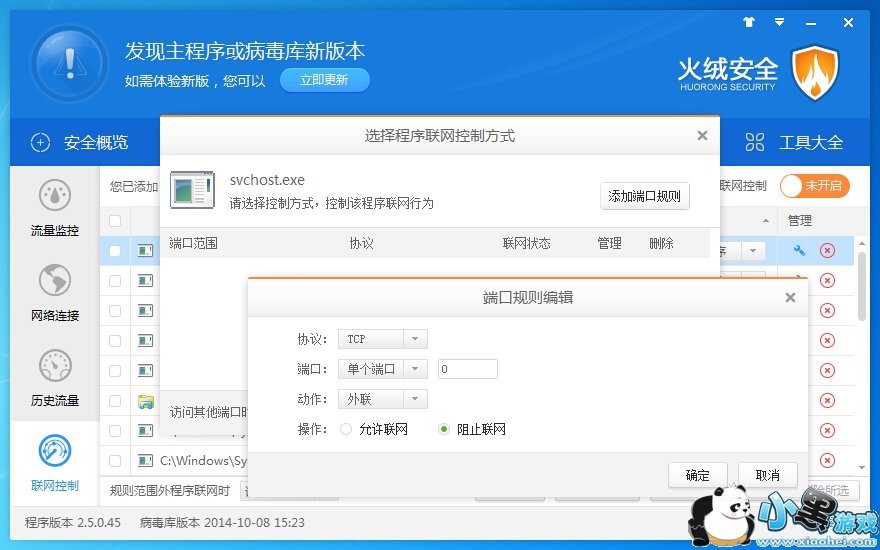This screenshot has height=550, width=880.
Task: Click the exclamation alert icon in header
Action: point(70,63)
